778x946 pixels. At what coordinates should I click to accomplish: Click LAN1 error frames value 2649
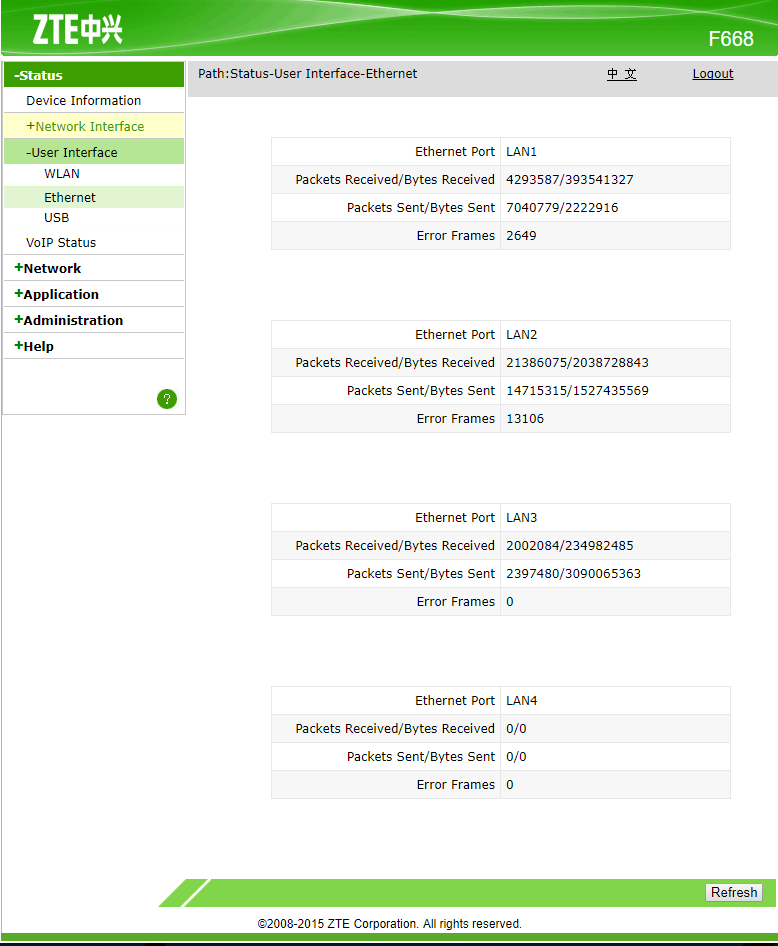pos(521,235)
